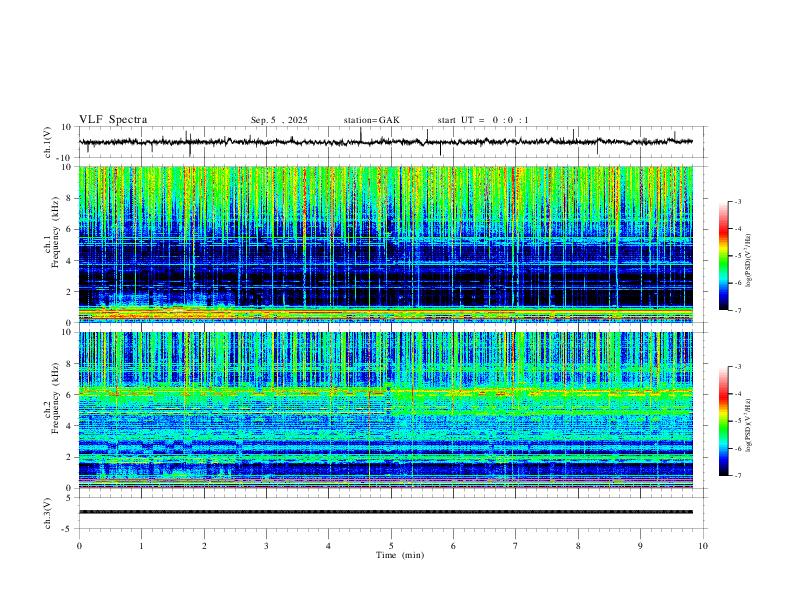Screen dimensions: 792x612
Task: Click time axis tick label '3'
Action: click(x=266, y=546)
